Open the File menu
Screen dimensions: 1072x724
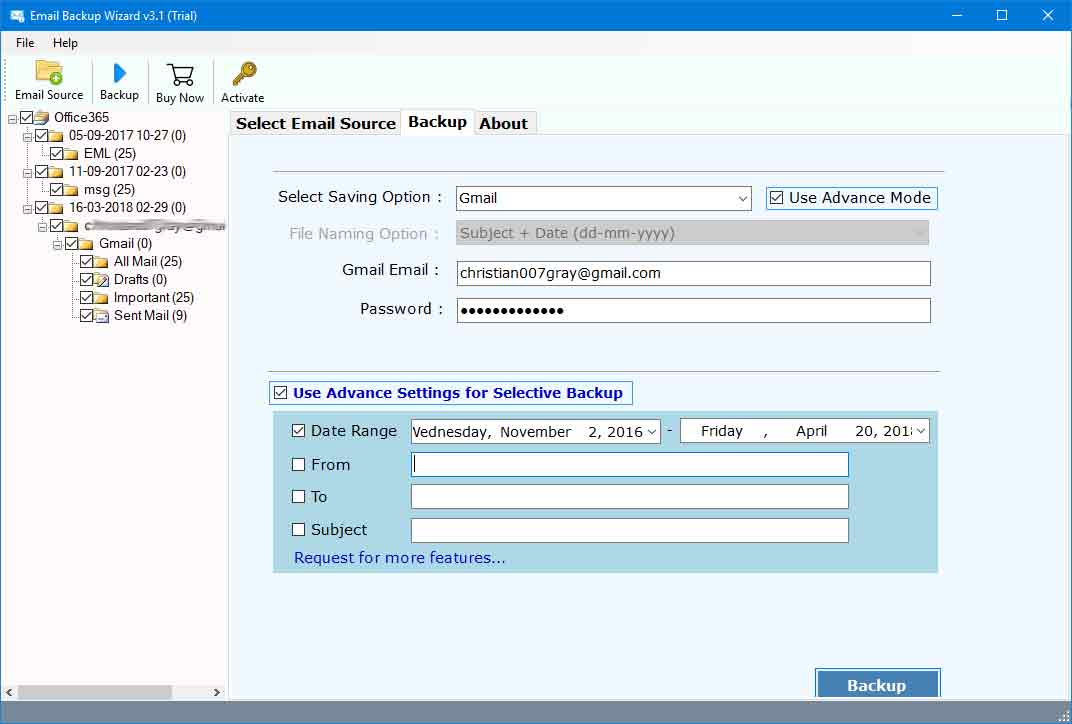pos(25,42)
